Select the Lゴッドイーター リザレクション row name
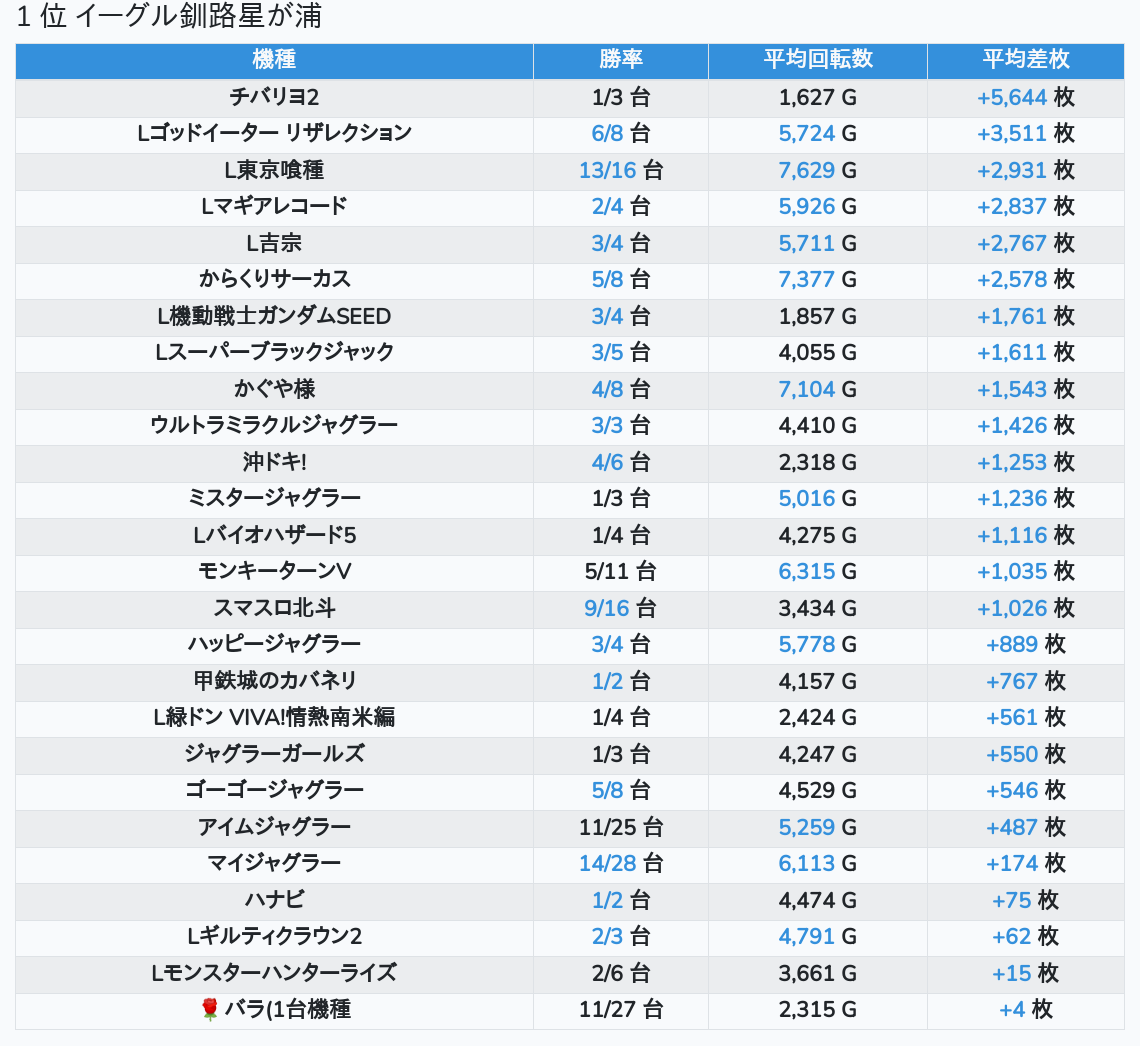 coord(274,133)
